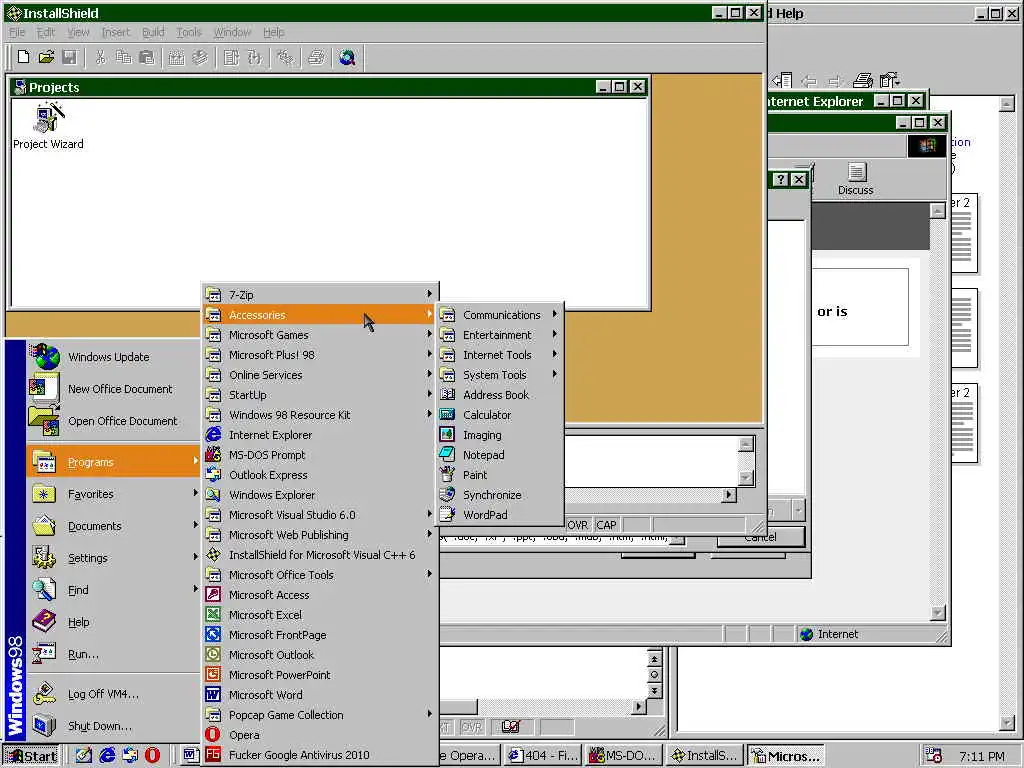Screen dimensions: 1024x768
Task: Click the Help window scrollbar down arrow
Action: coord(1007,722)
